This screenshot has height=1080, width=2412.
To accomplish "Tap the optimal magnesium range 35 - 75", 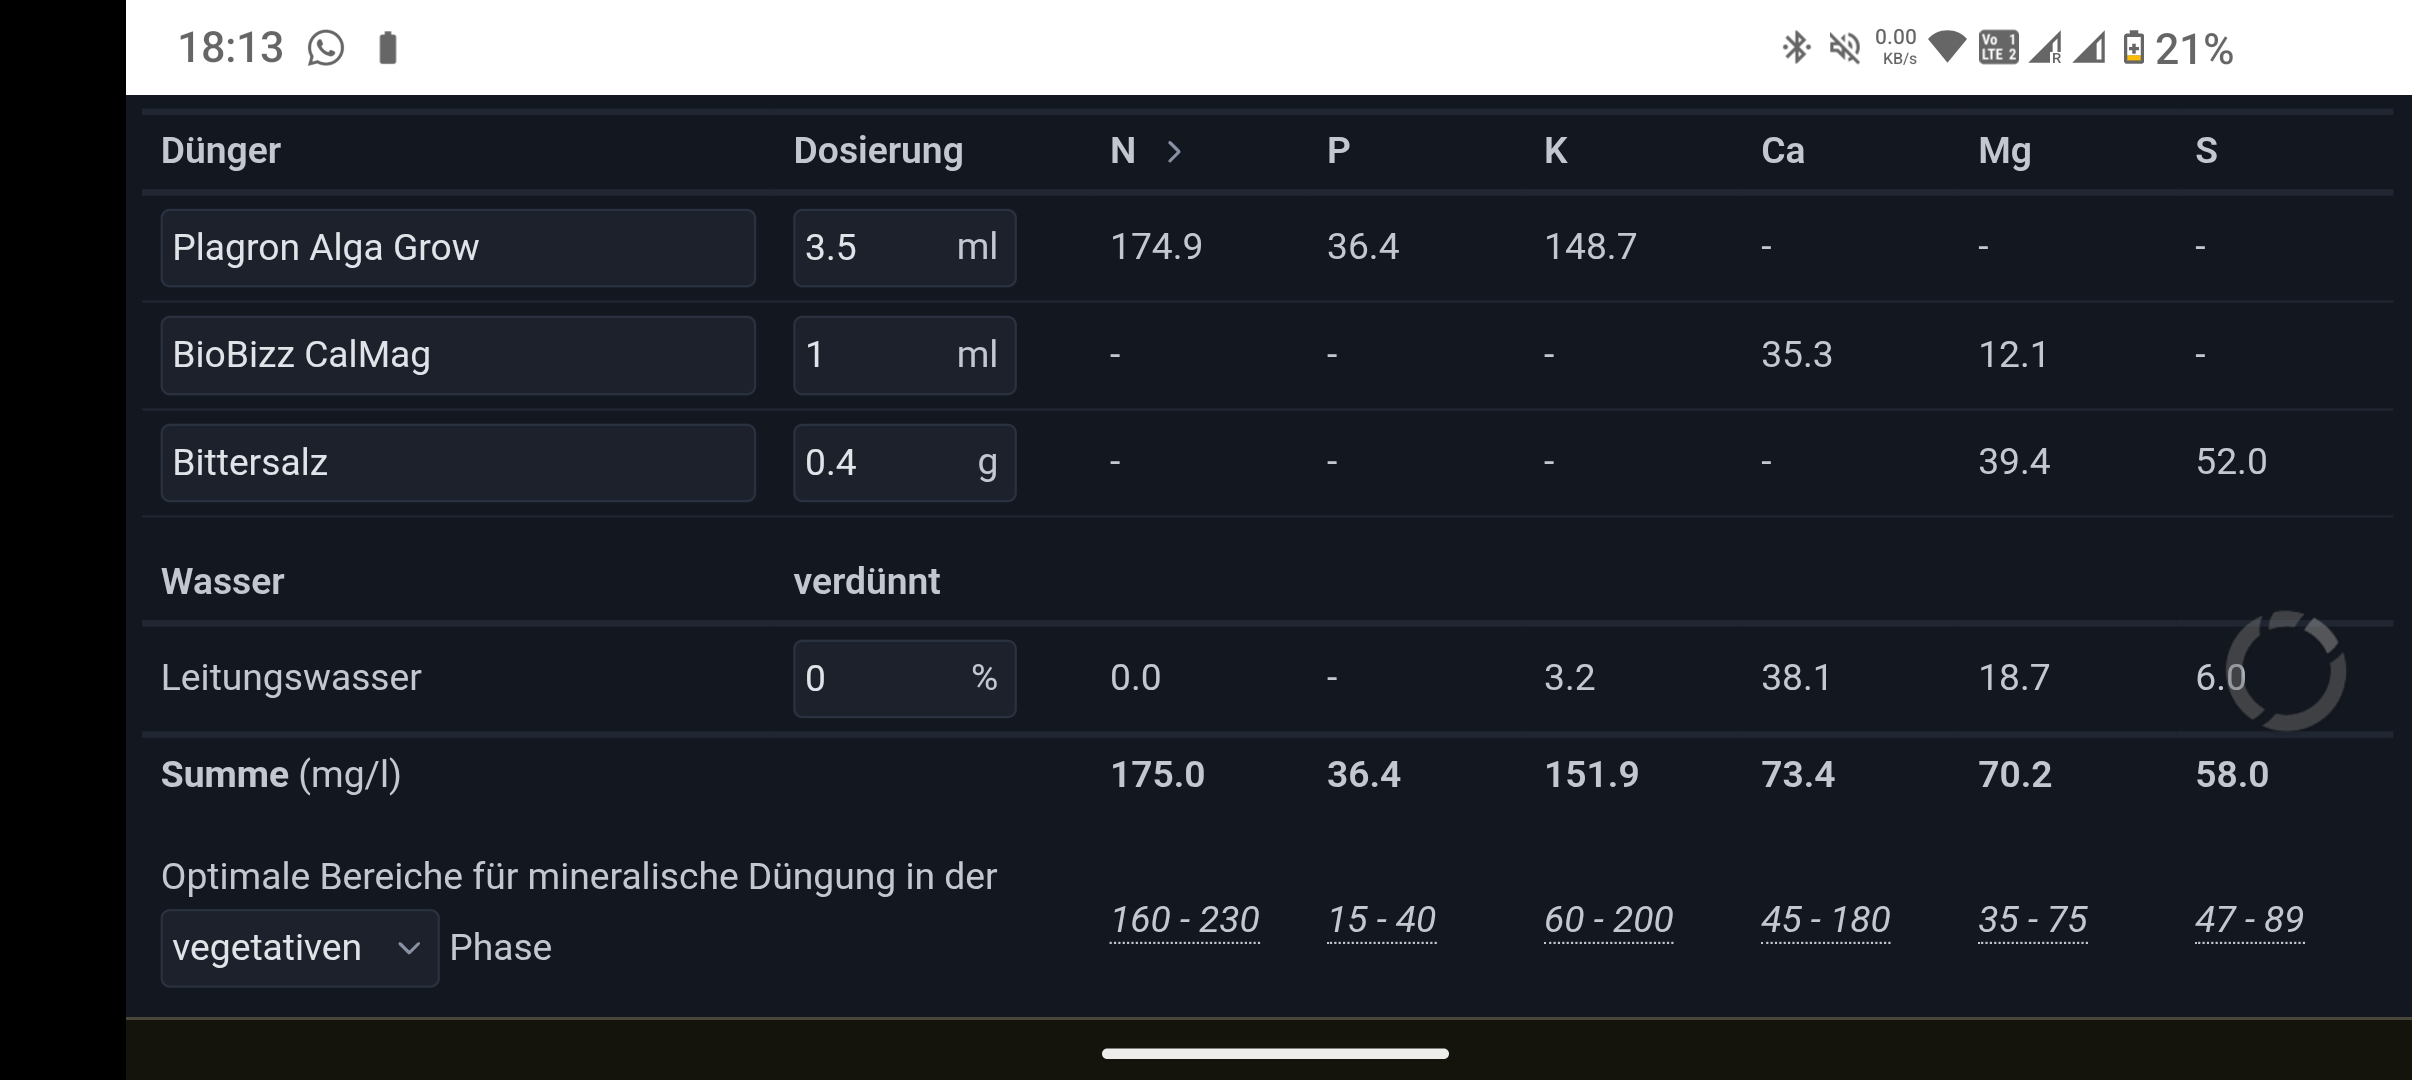I will point(2032,919).
